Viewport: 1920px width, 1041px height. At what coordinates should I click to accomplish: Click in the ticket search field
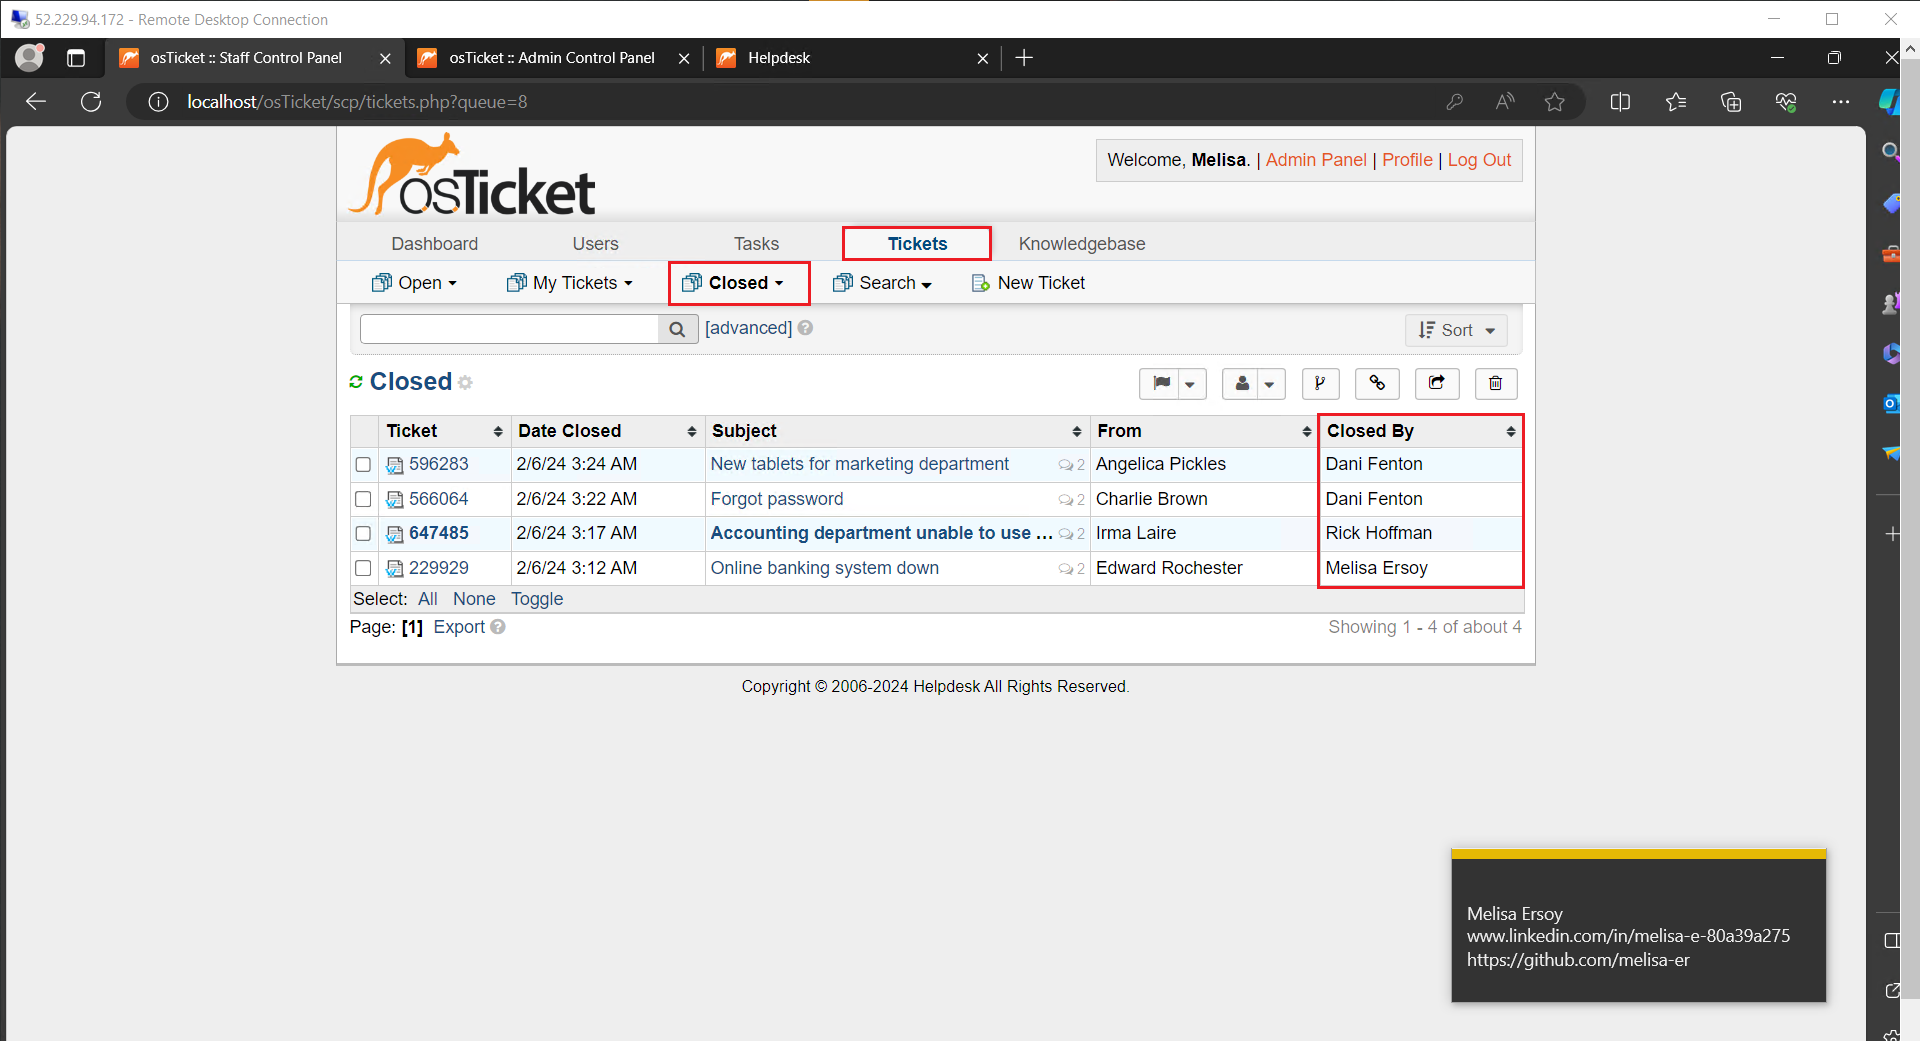pyautogui.click(x=509, y=329)
